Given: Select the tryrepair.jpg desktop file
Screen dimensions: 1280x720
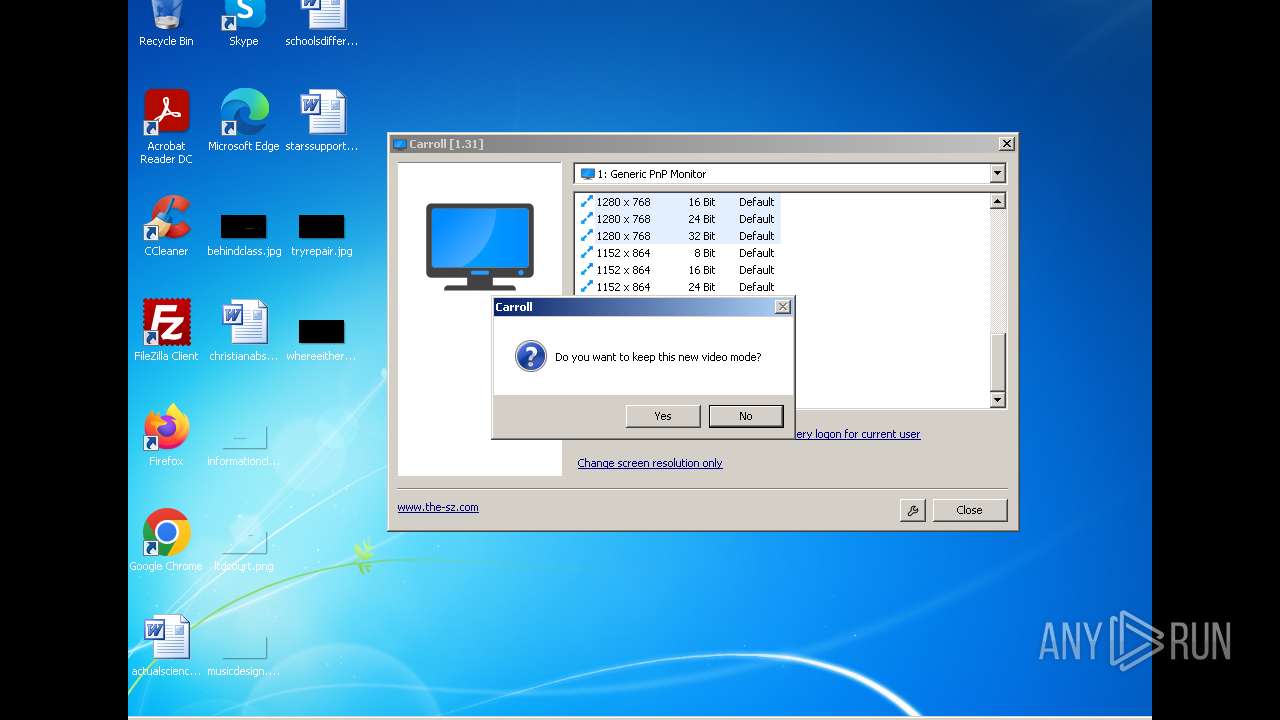Looking at the screenshot, I should click(322, 235).
